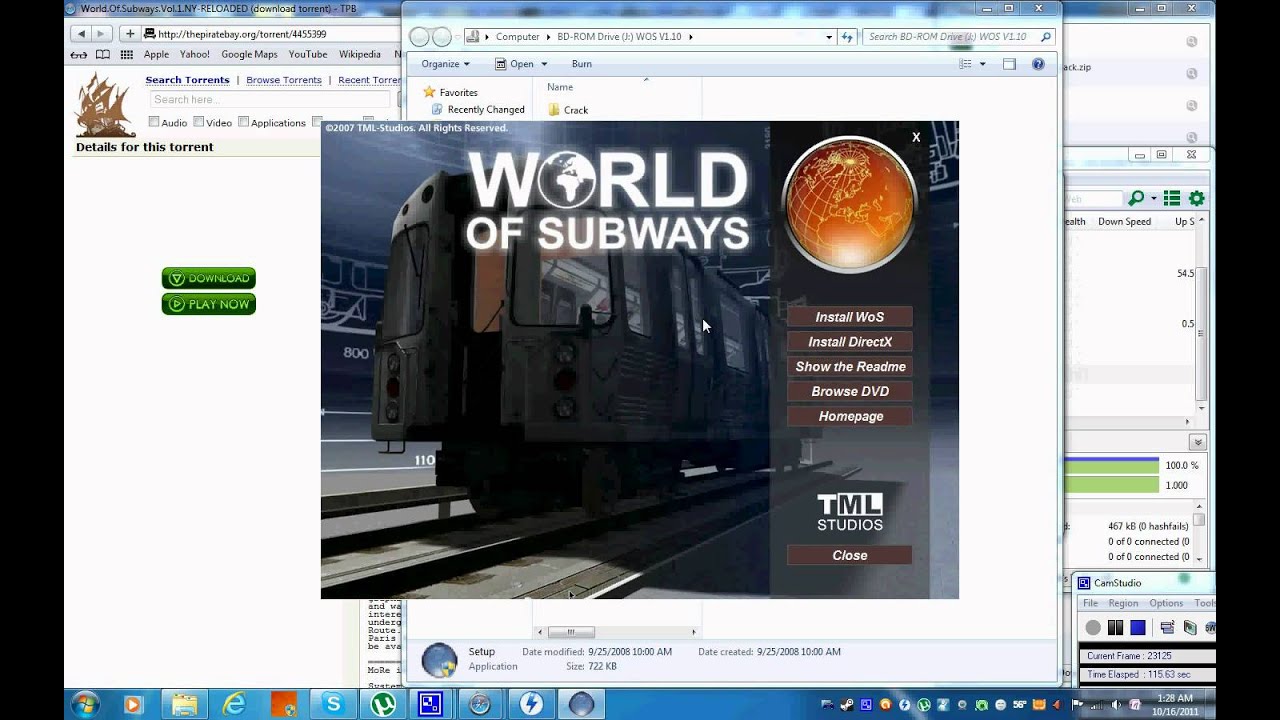Open the bookmarks book icon
This screenshot has height=720, width=1280.
coord(102,55)
